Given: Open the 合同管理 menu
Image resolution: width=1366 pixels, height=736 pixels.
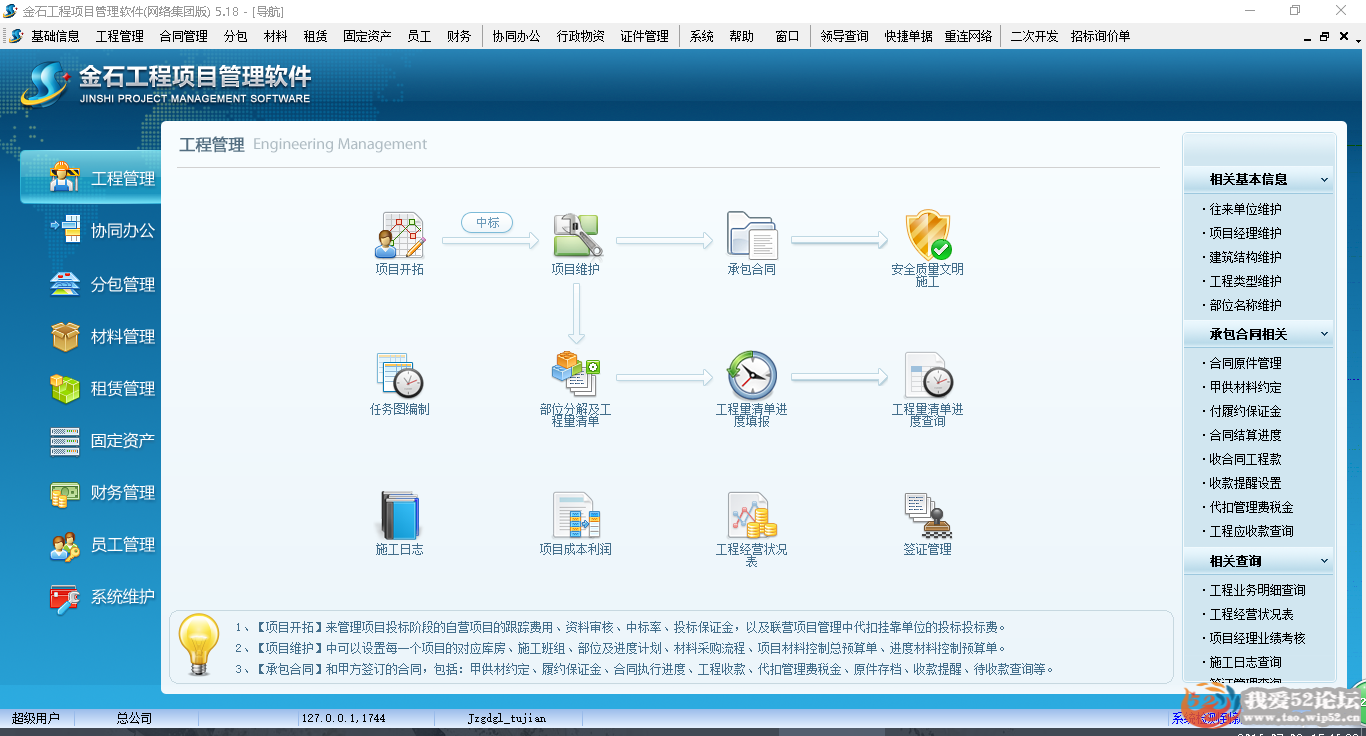Looking at the screenshot, I should click(184, 36).
